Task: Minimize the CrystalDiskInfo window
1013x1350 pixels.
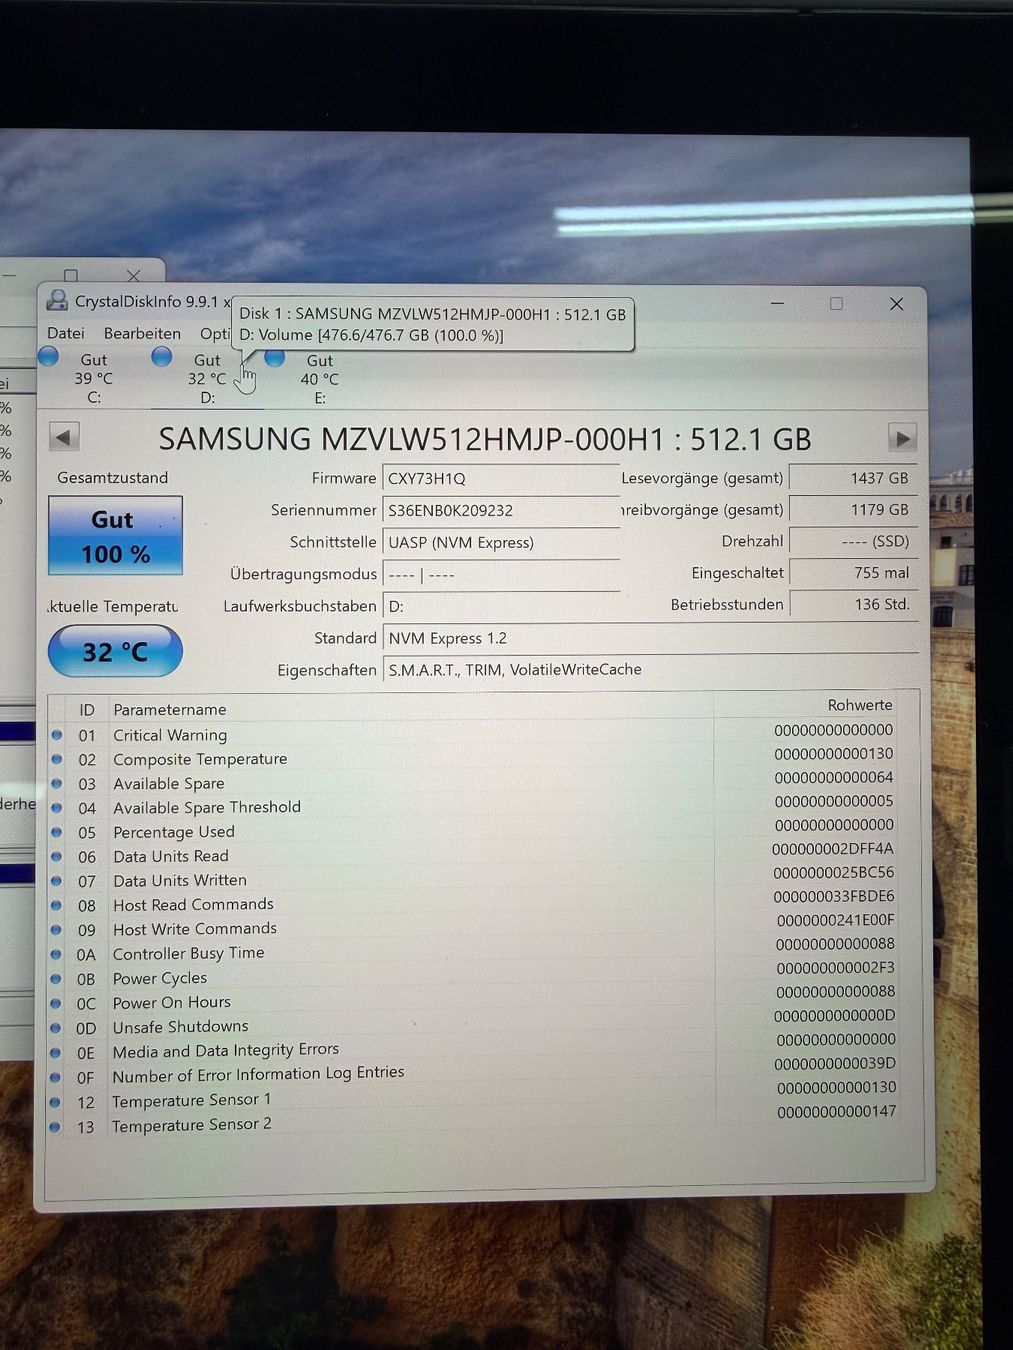Action: coord(778,303)
